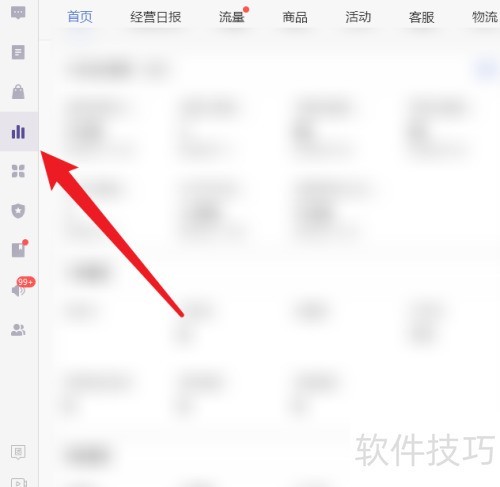Open the shield star icon
This screenshot has width=500, height=487.
(x=18, y=211)
